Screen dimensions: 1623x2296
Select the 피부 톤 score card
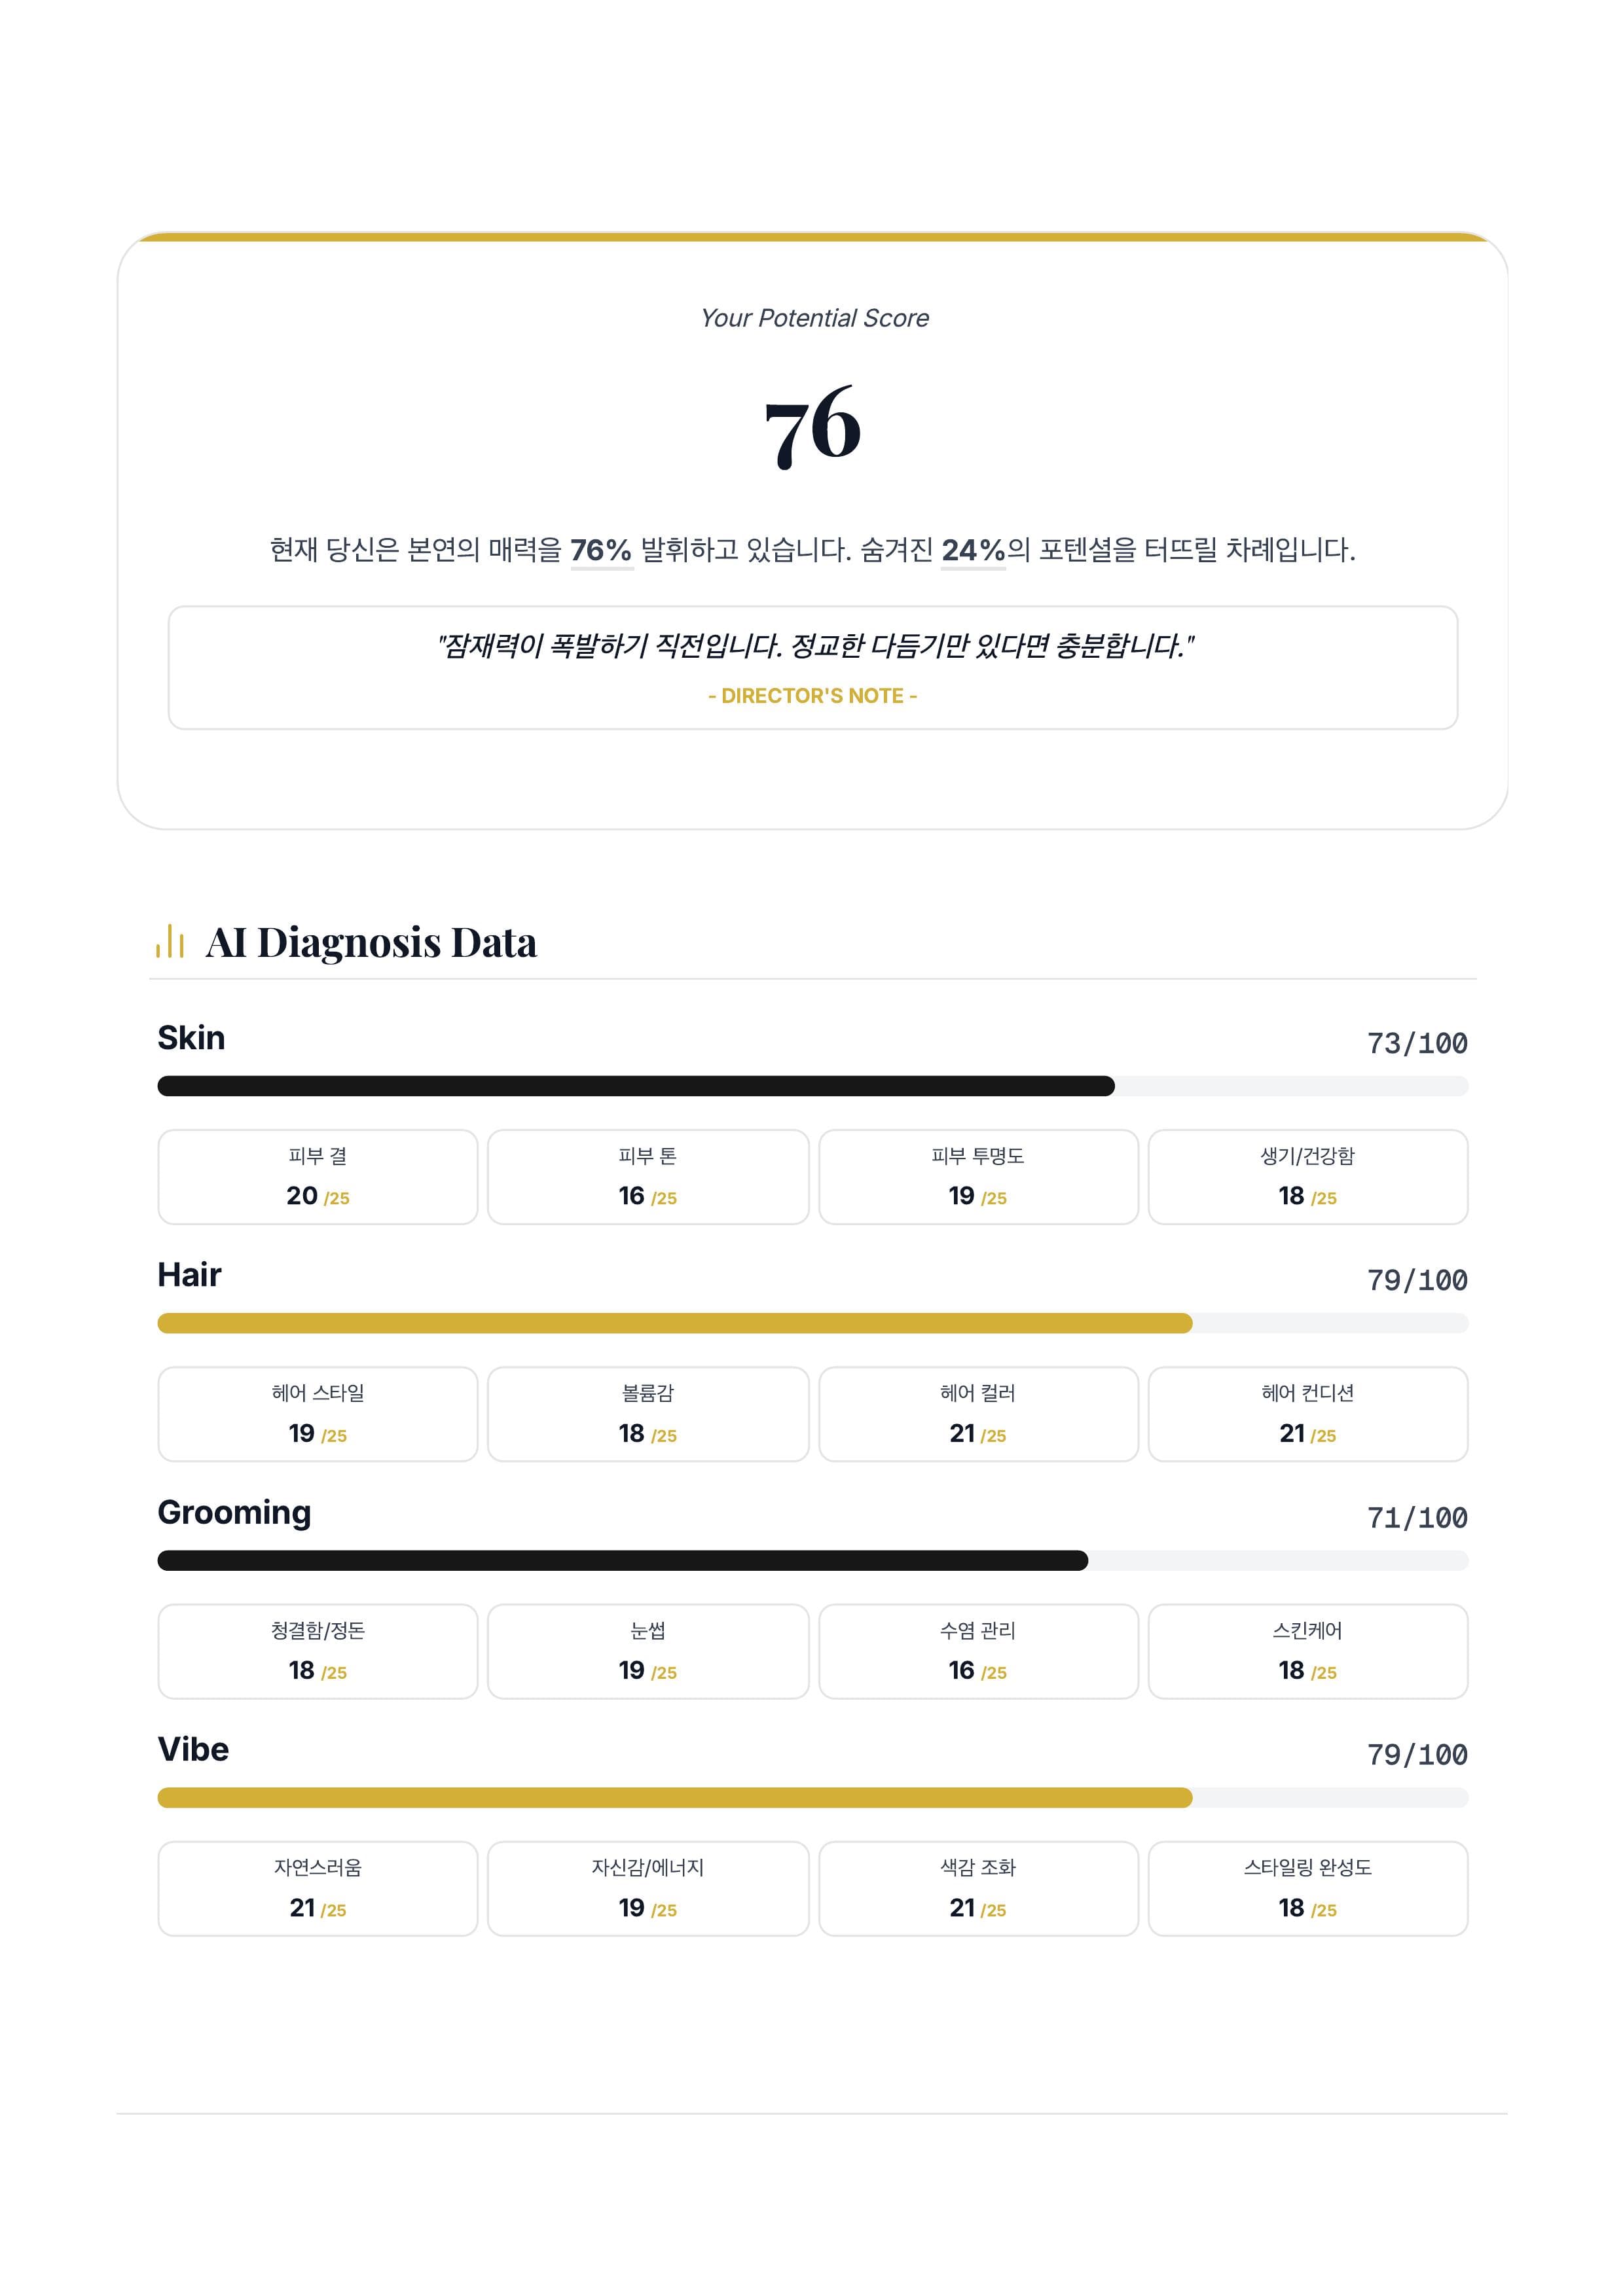(x=648, y=1177)
